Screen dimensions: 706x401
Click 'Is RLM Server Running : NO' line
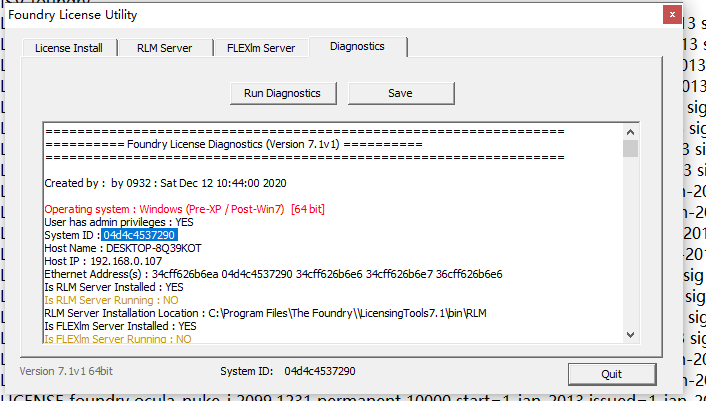[111, 300]
